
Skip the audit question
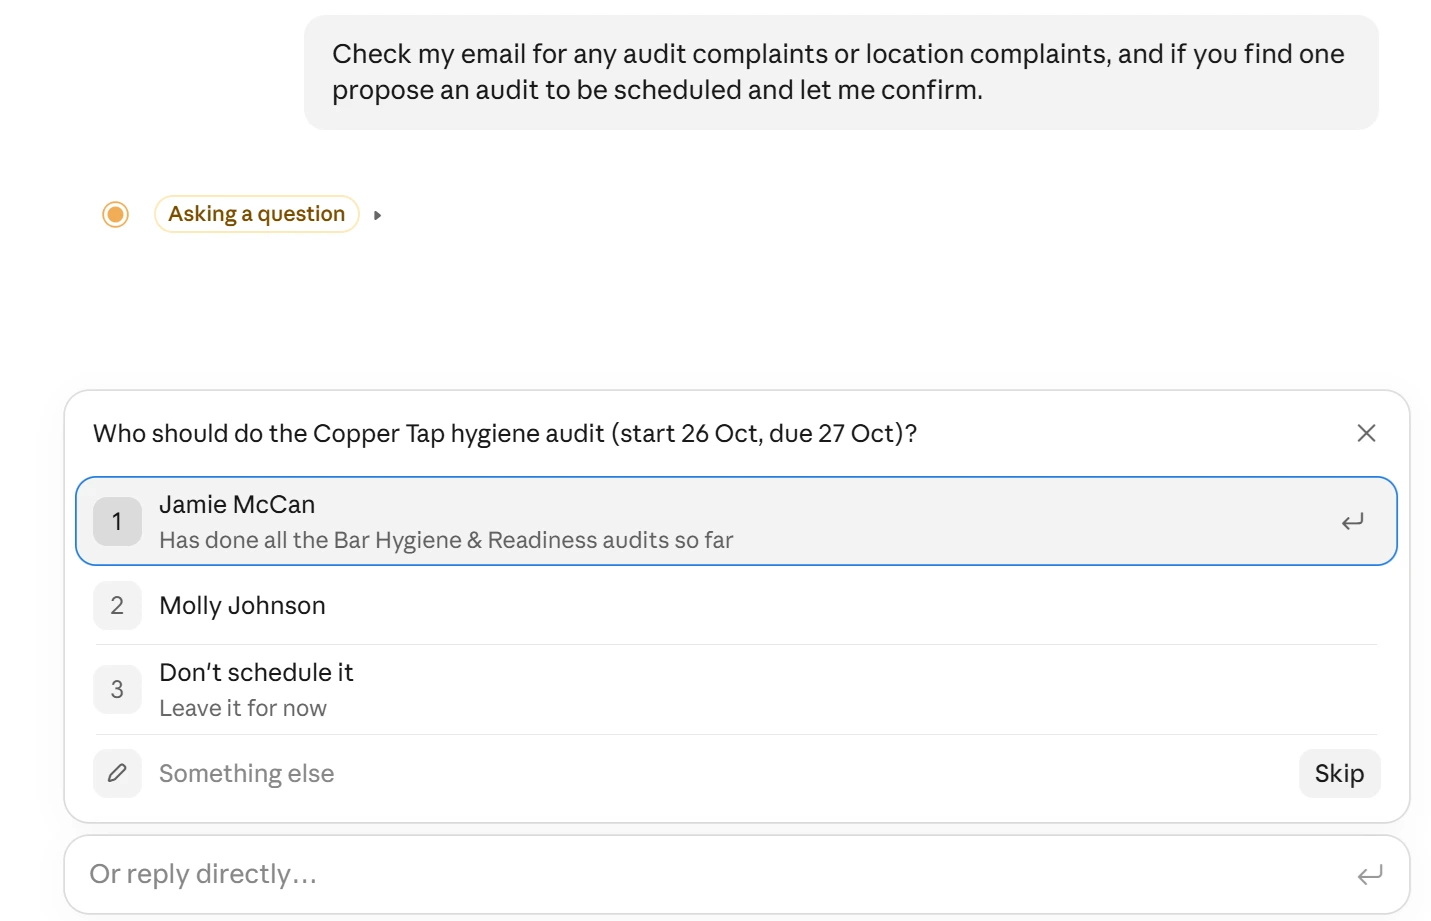point(1339,773)
